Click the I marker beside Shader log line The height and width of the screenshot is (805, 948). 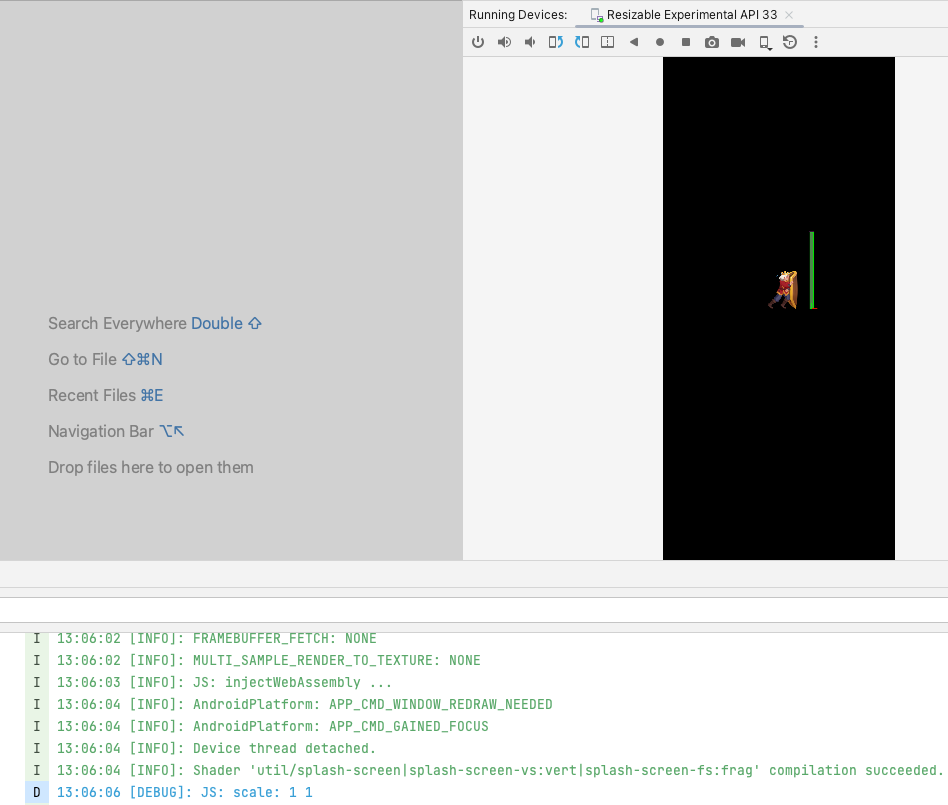point(37,770)
